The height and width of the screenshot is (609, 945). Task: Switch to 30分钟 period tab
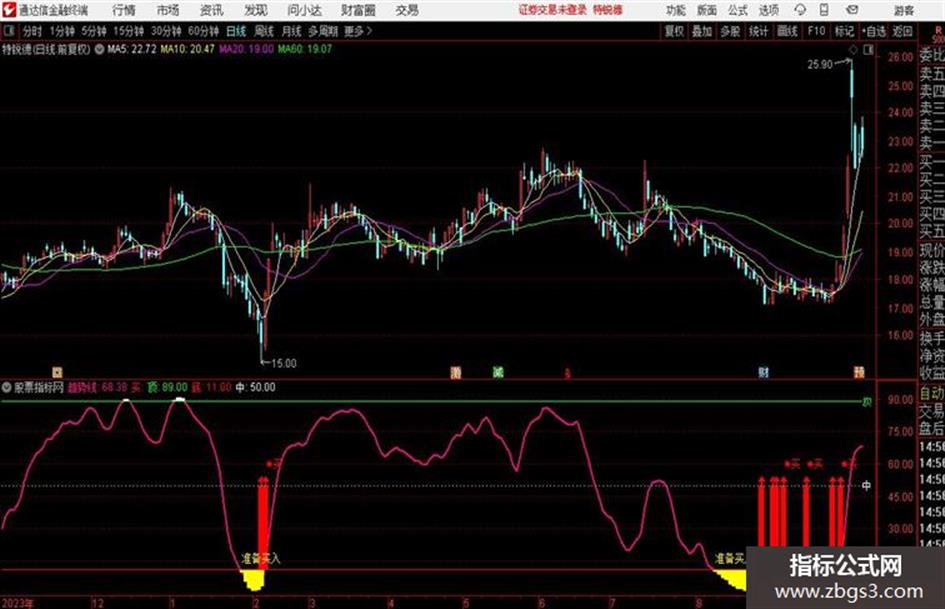click(166, 31)
